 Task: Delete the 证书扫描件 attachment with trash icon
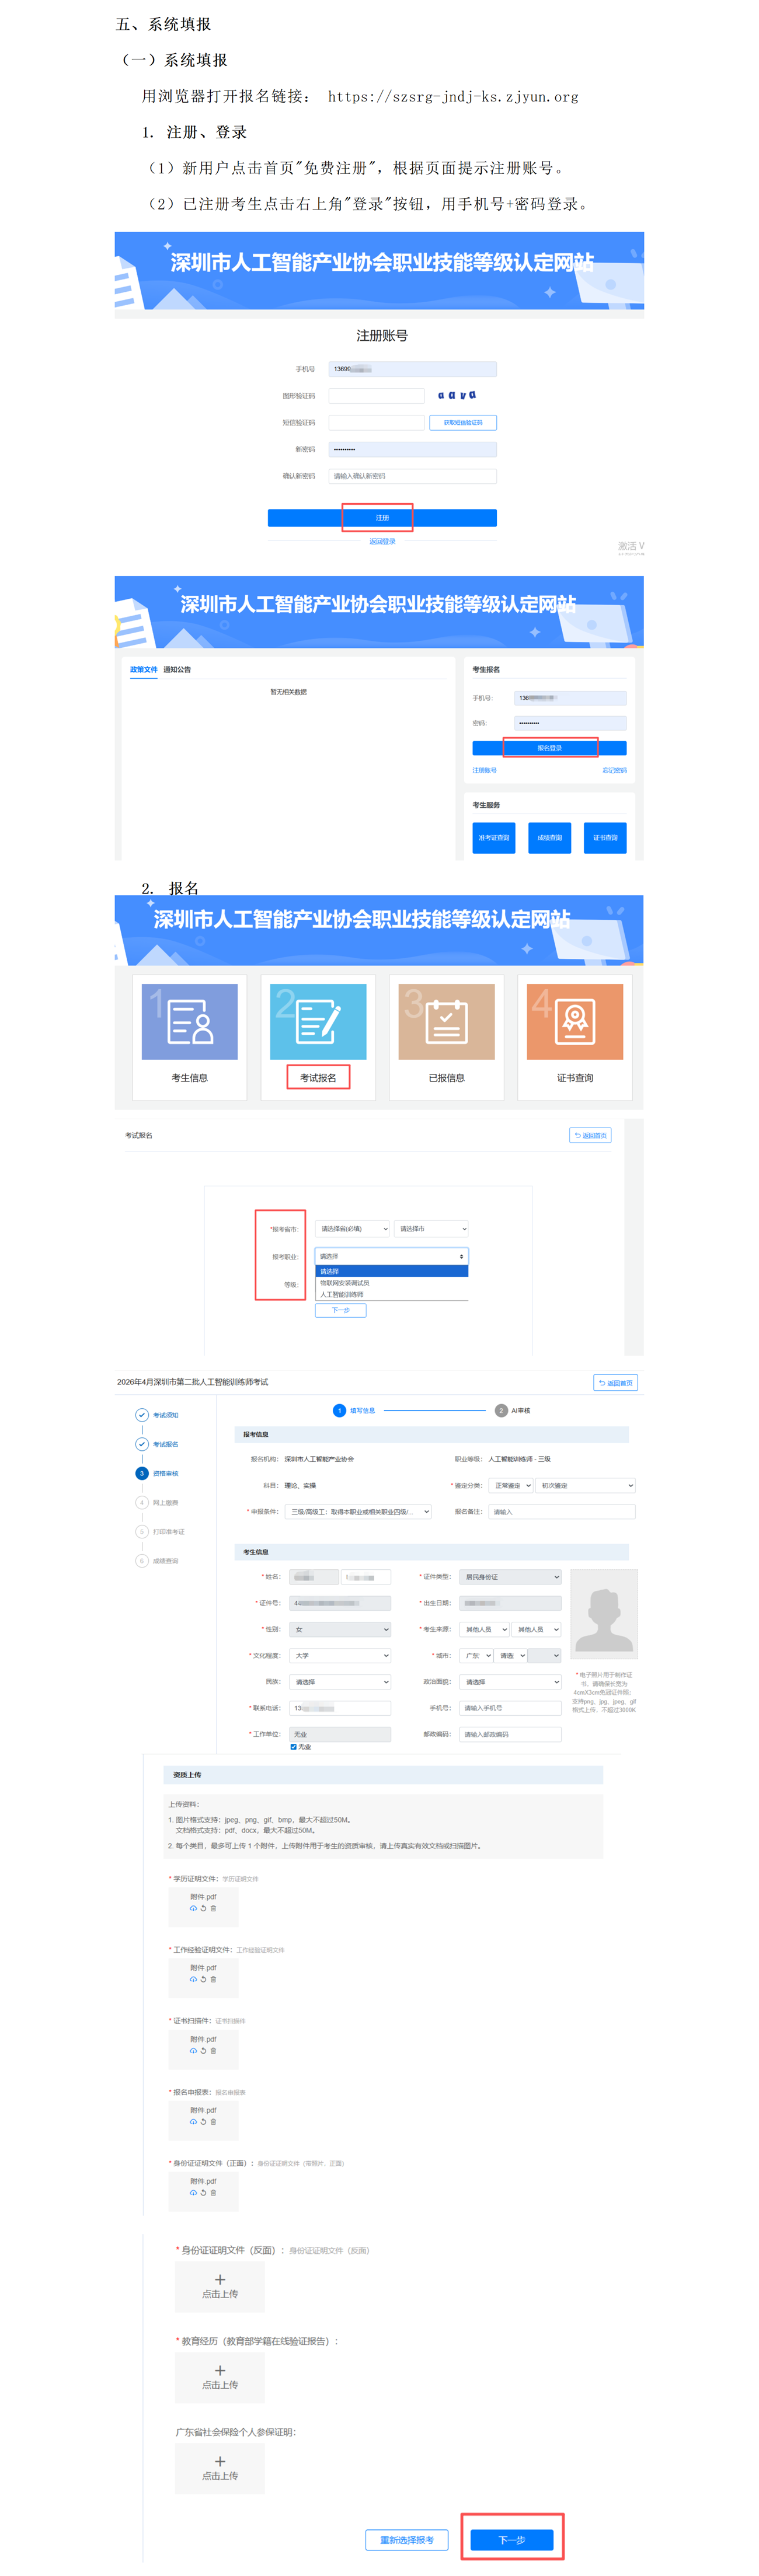pyautogui.click(x=213, y=2050)
